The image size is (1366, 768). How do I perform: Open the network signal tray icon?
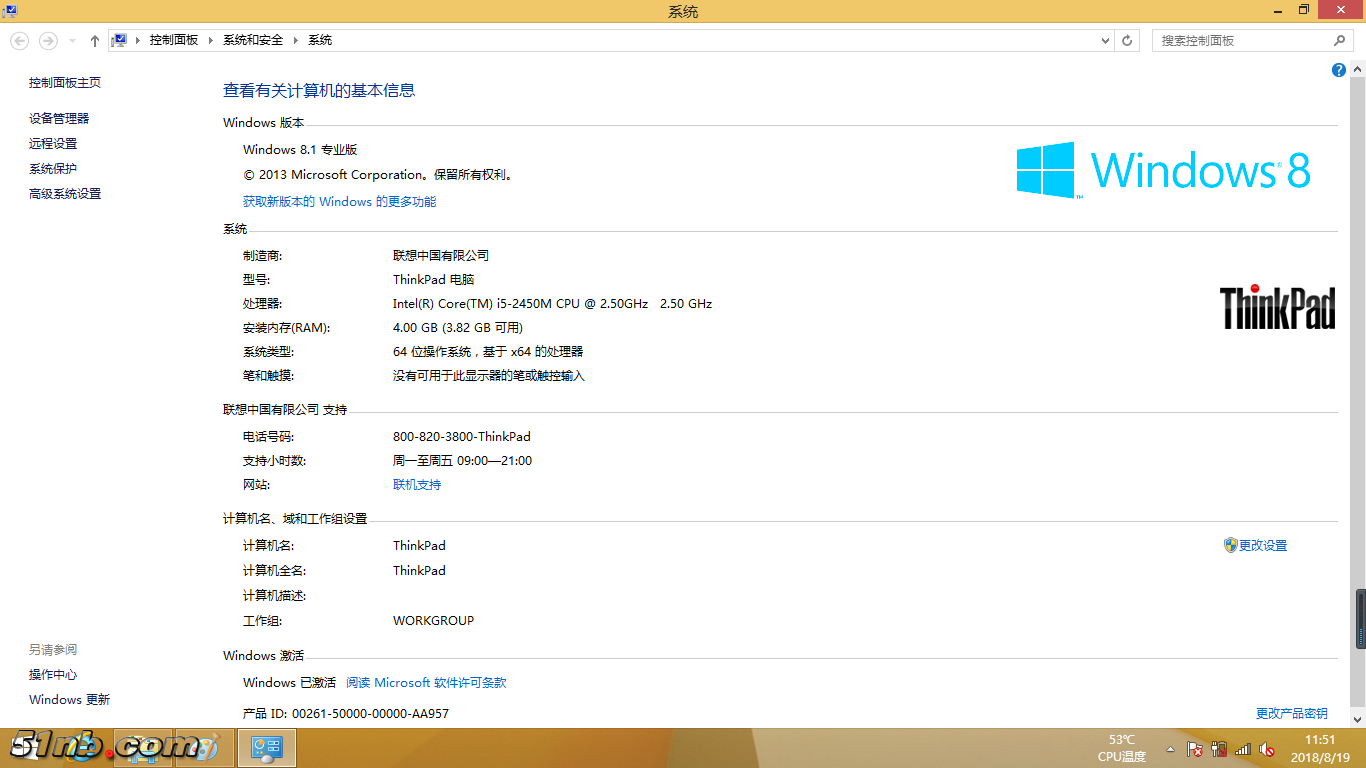(1243, 749)
